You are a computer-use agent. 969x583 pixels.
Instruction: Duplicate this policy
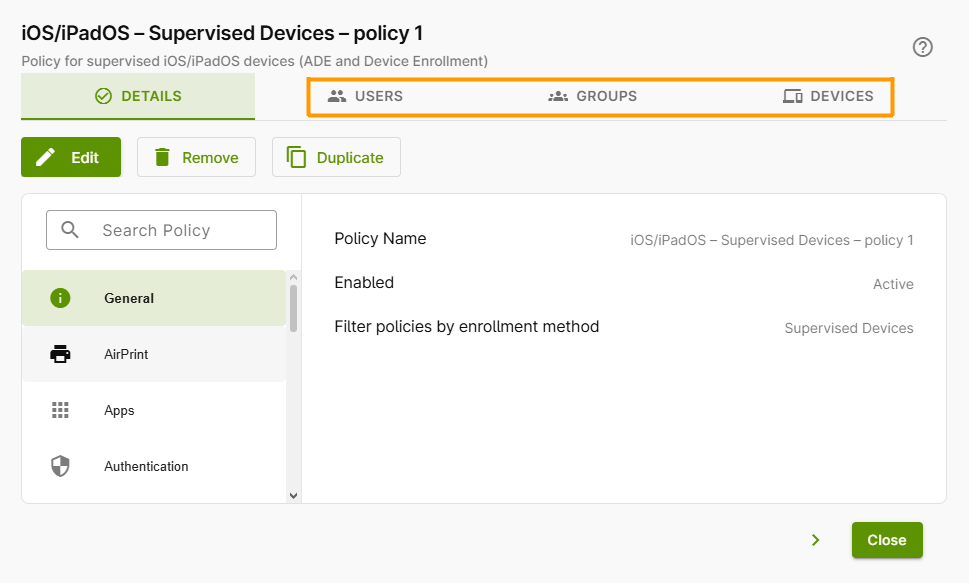(336, 157)
